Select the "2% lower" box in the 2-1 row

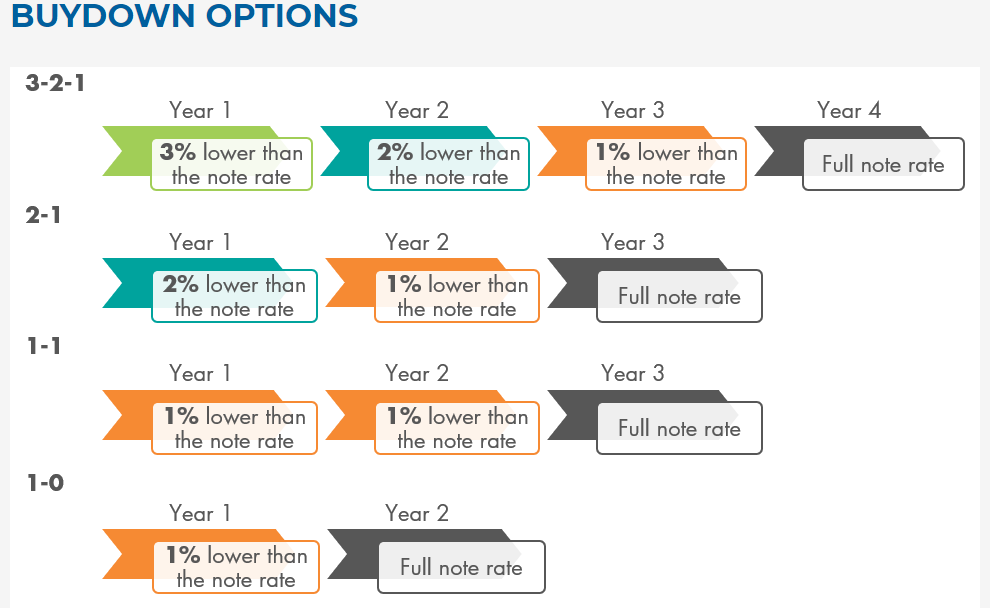[234, 296]
